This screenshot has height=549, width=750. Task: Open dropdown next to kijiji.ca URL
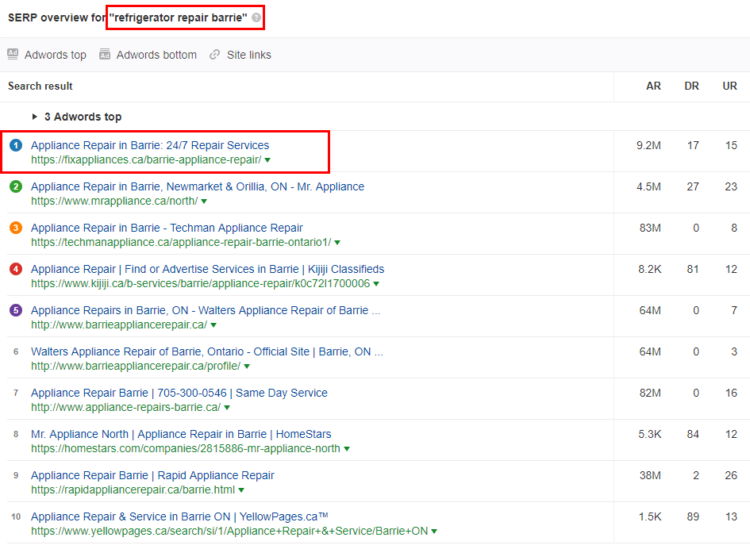point(376,284)
